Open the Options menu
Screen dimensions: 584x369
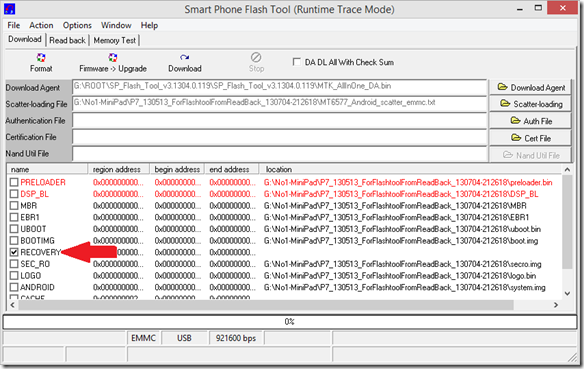[x=77, y=25]
